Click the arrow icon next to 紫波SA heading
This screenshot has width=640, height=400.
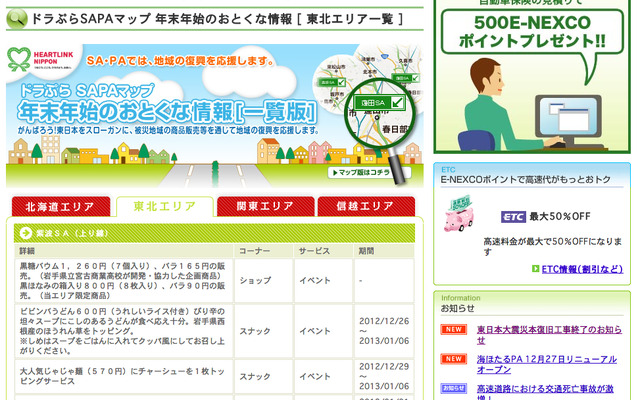coord(26,233)
